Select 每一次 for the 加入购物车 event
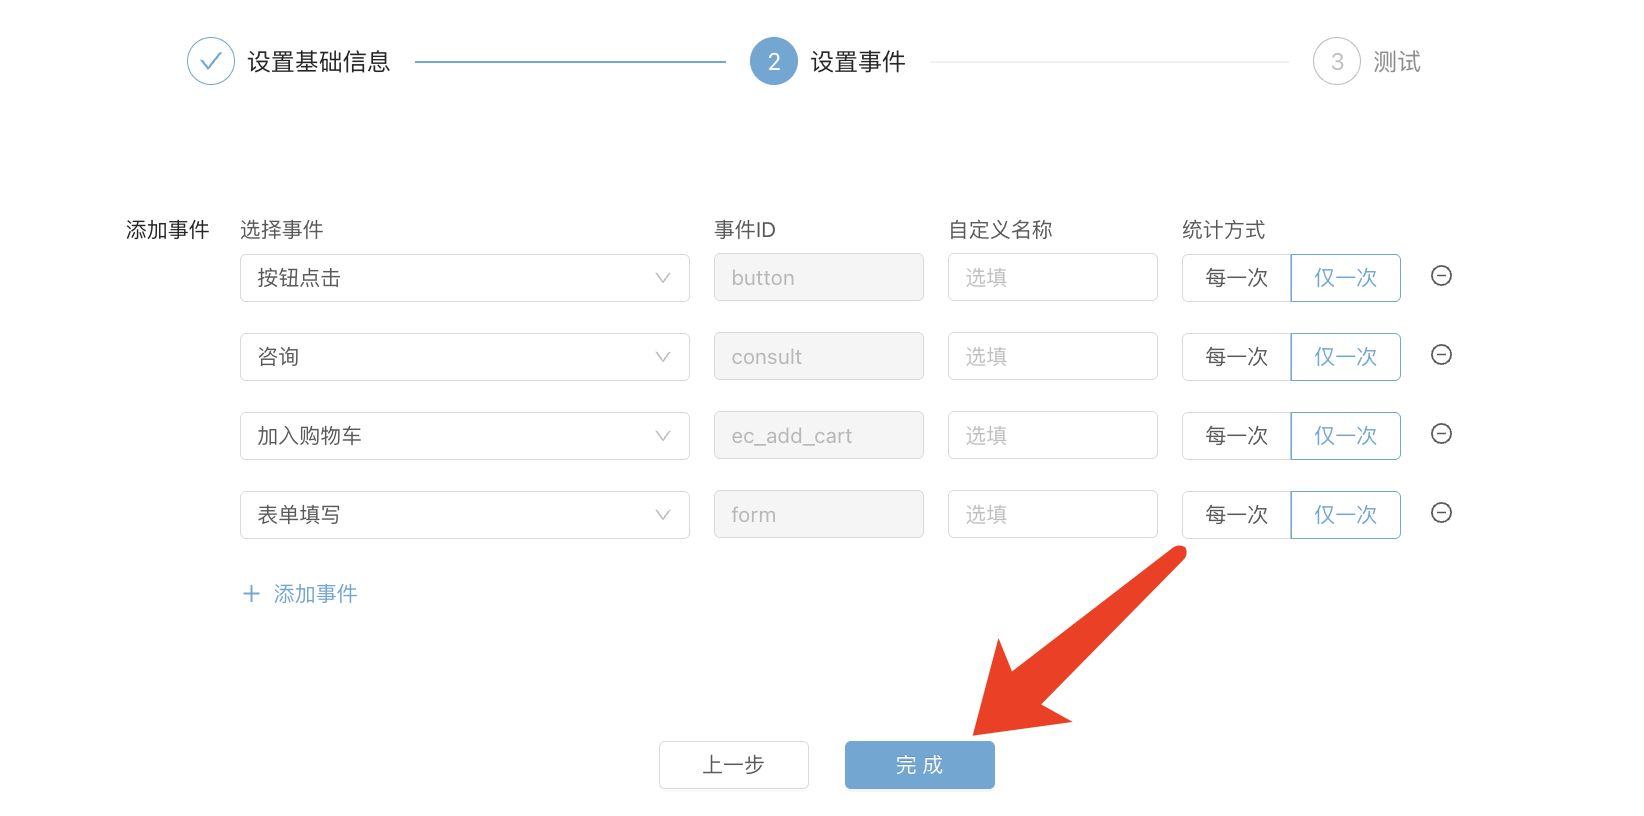 click(1236, 436)
